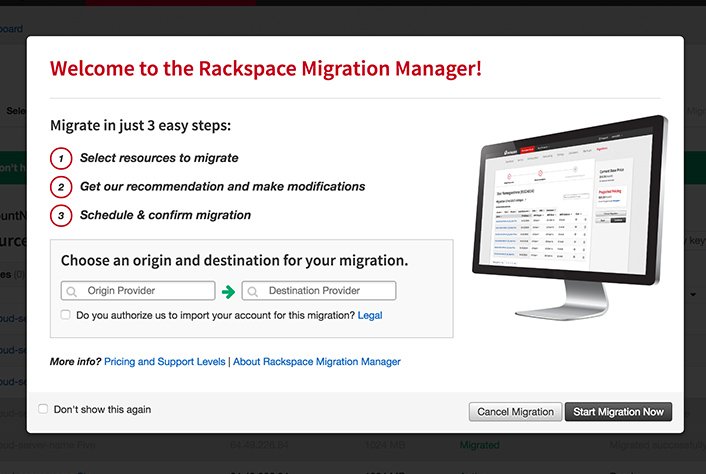Expand the dropdown arrow behind the dialog's right edge

tap(694, 295)
